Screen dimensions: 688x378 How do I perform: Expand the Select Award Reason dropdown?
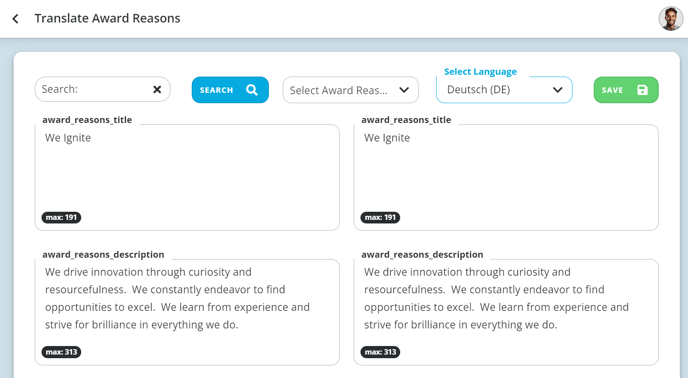[x=351, y=90]
